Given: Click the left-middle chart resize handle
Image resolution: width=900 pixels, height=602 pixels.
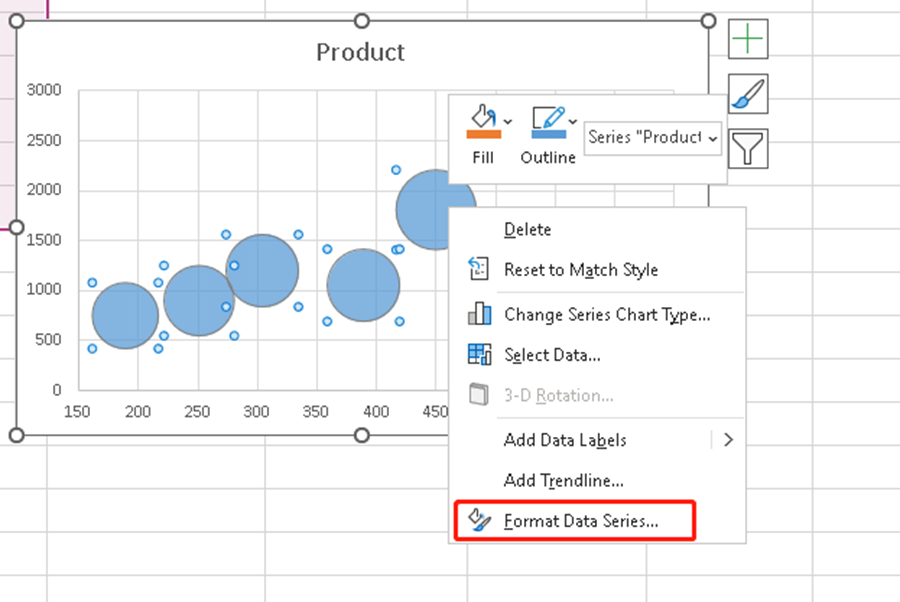Looking at the screenshot, I should click(x=17, y=228).
